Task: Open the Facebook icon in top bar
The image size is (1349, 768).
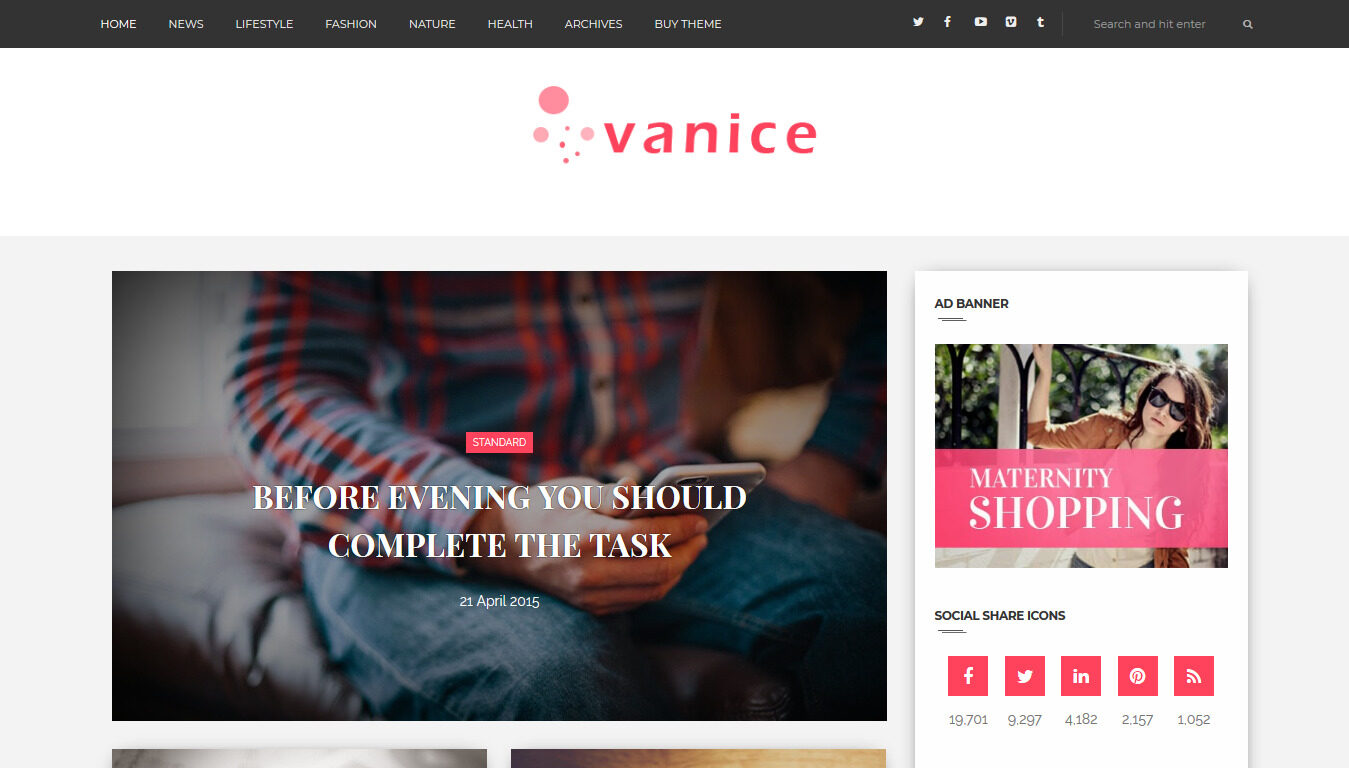Action: 947,22
